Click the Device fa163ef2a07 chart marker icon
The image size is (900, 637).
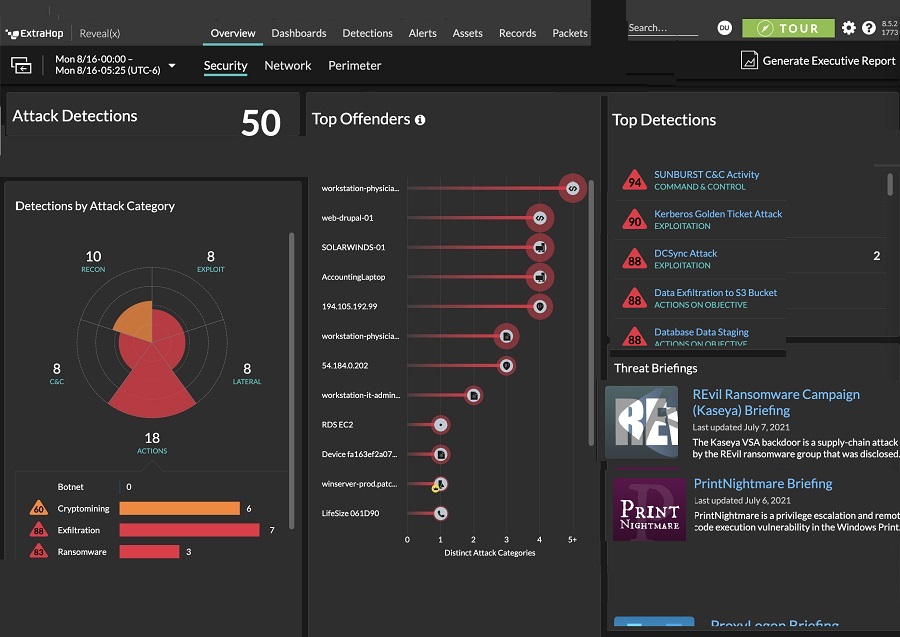pyautogui.click(x=440, y=455)
